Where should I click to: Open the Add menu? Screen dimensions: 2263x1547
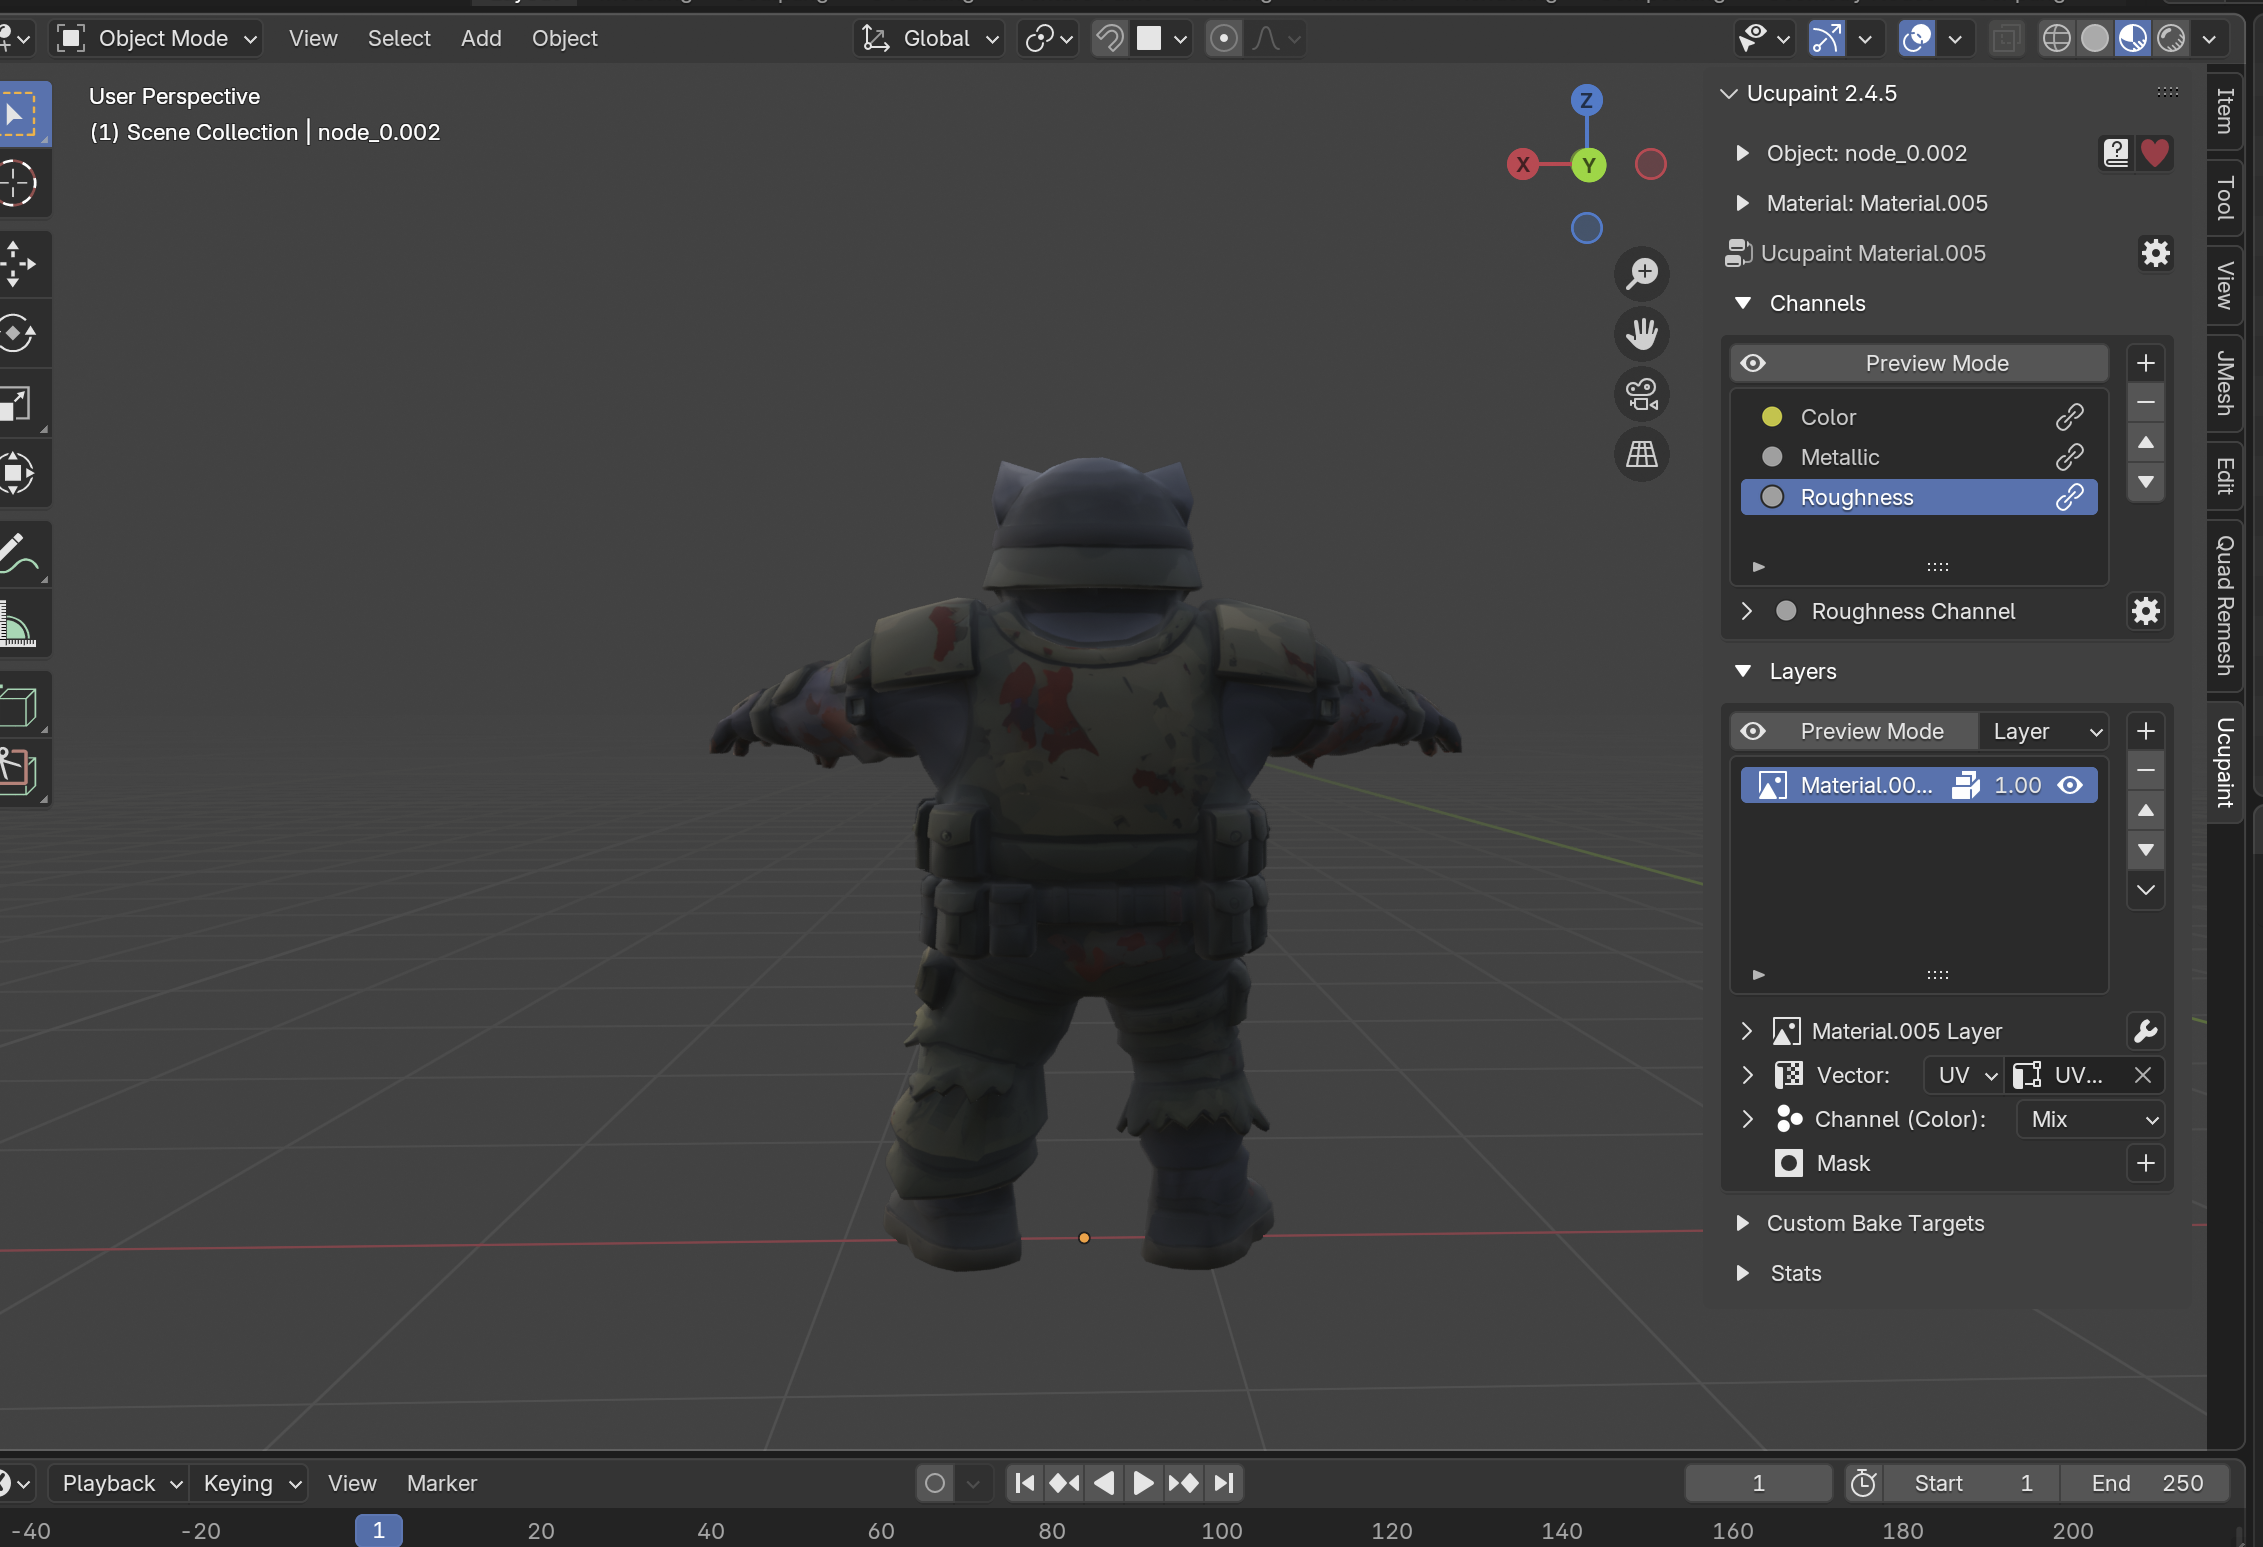(480, 38)
